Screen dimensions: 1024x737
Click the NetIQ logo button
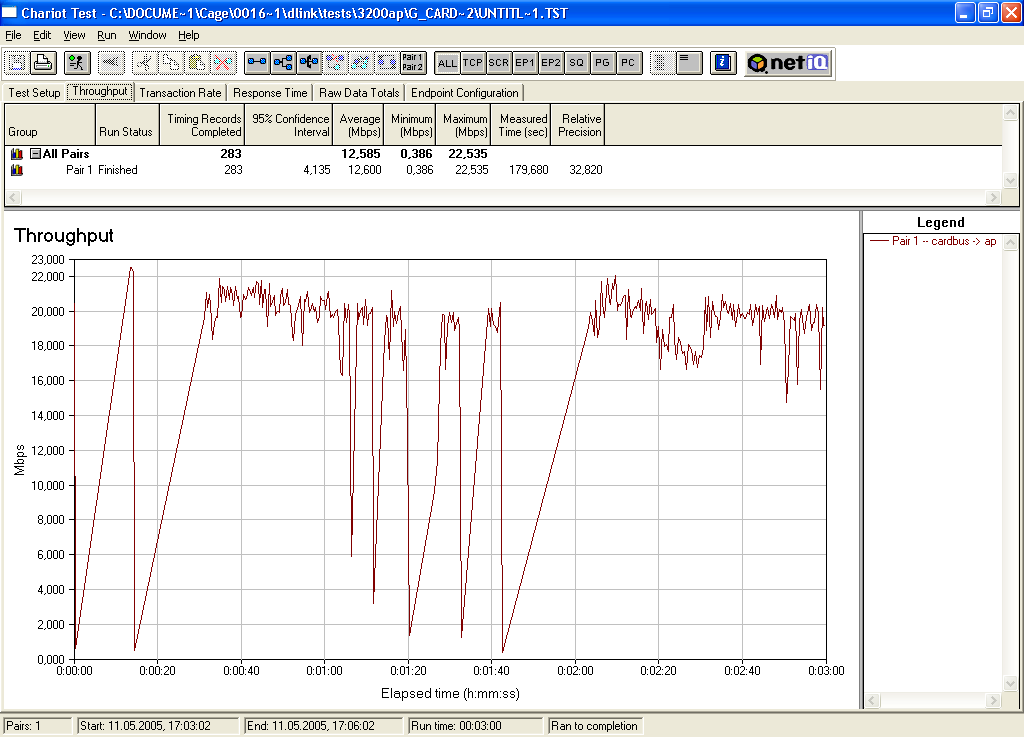pyautogui.click(x=788, y=63)
